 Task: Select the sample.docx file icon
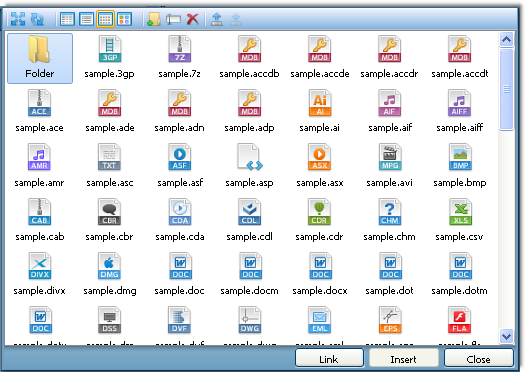(x=320, y=266)
